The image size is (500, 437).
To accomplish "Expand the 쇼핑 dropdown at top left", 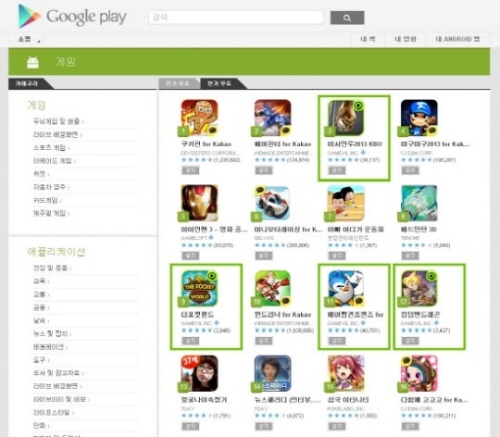I will coord(29,39).
